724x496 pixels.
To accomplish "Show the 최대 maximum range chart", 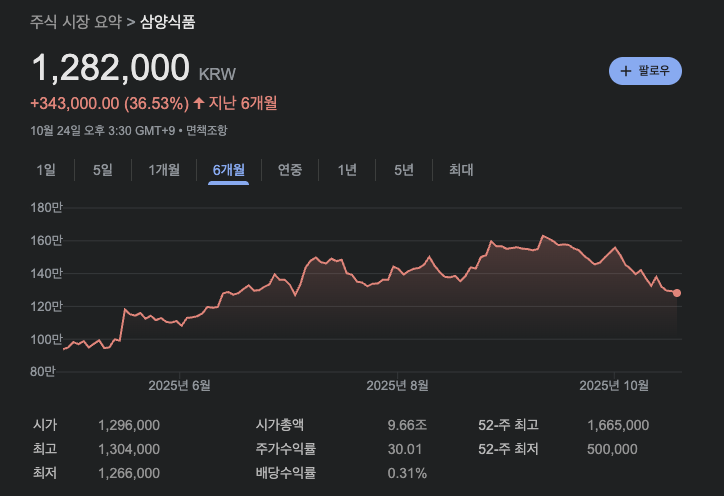I will point(461,170).
